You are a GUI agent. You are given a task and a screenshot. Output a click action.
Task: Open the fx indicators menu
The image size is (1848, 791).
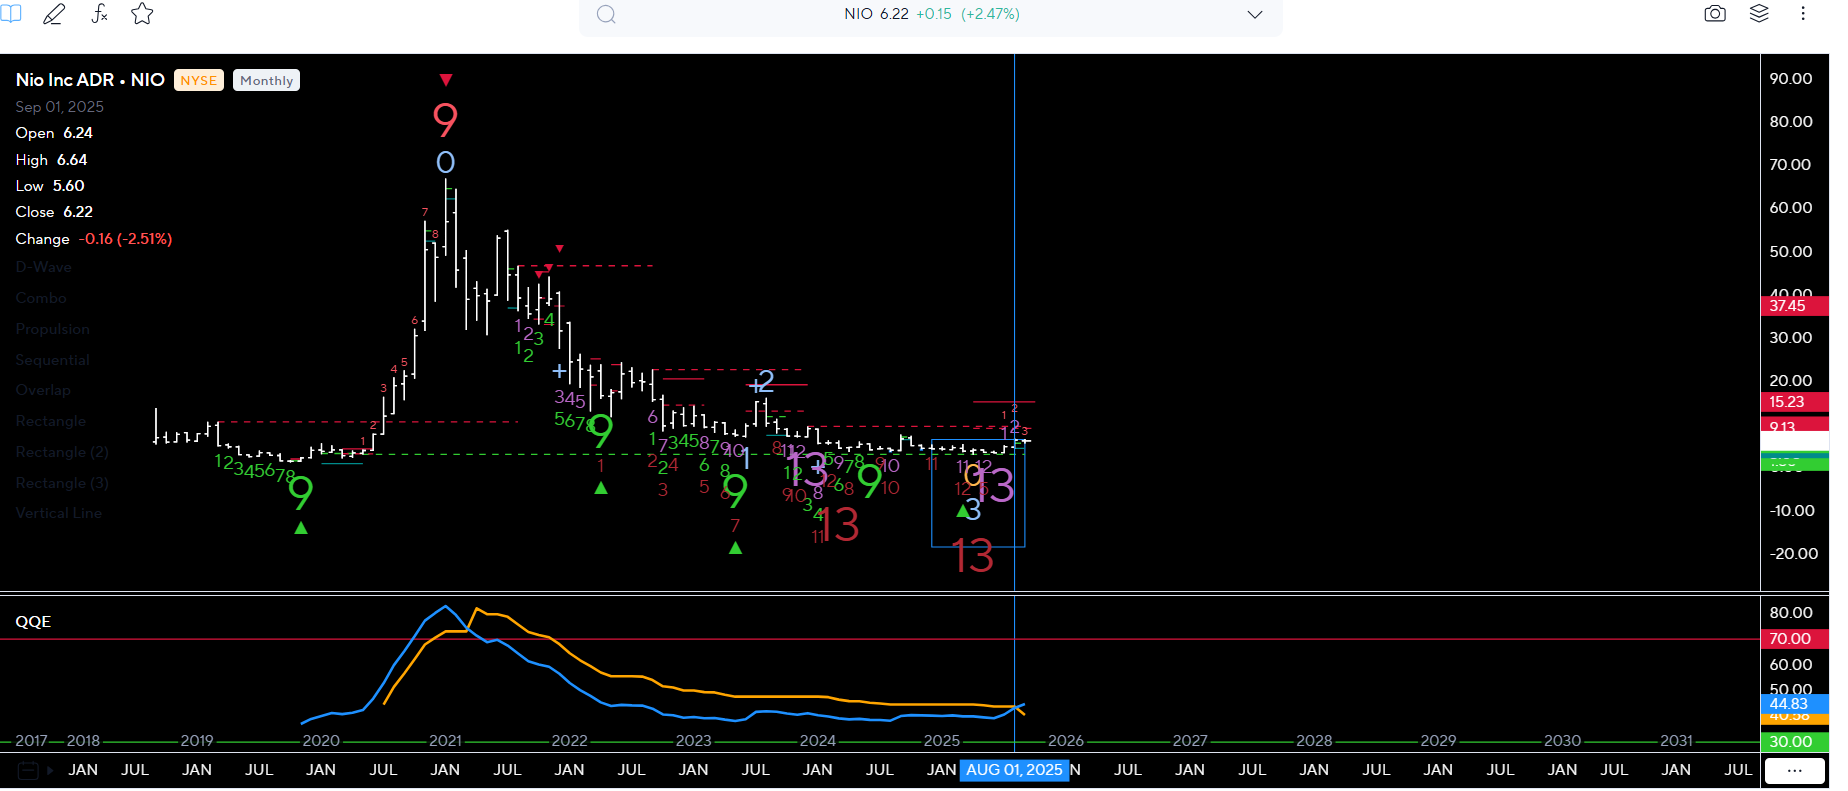point(99,14)
